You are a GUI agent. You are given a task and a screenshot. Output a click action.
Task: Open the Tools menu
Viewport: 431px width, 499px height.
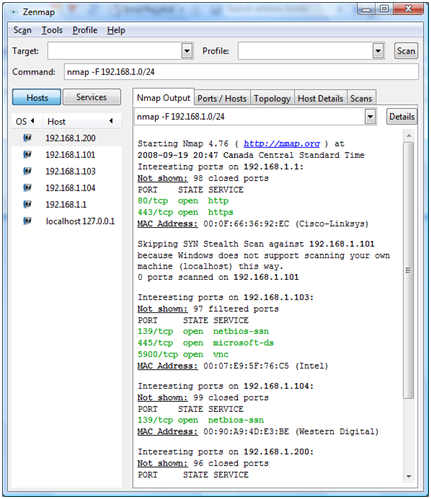coord(52,30)
